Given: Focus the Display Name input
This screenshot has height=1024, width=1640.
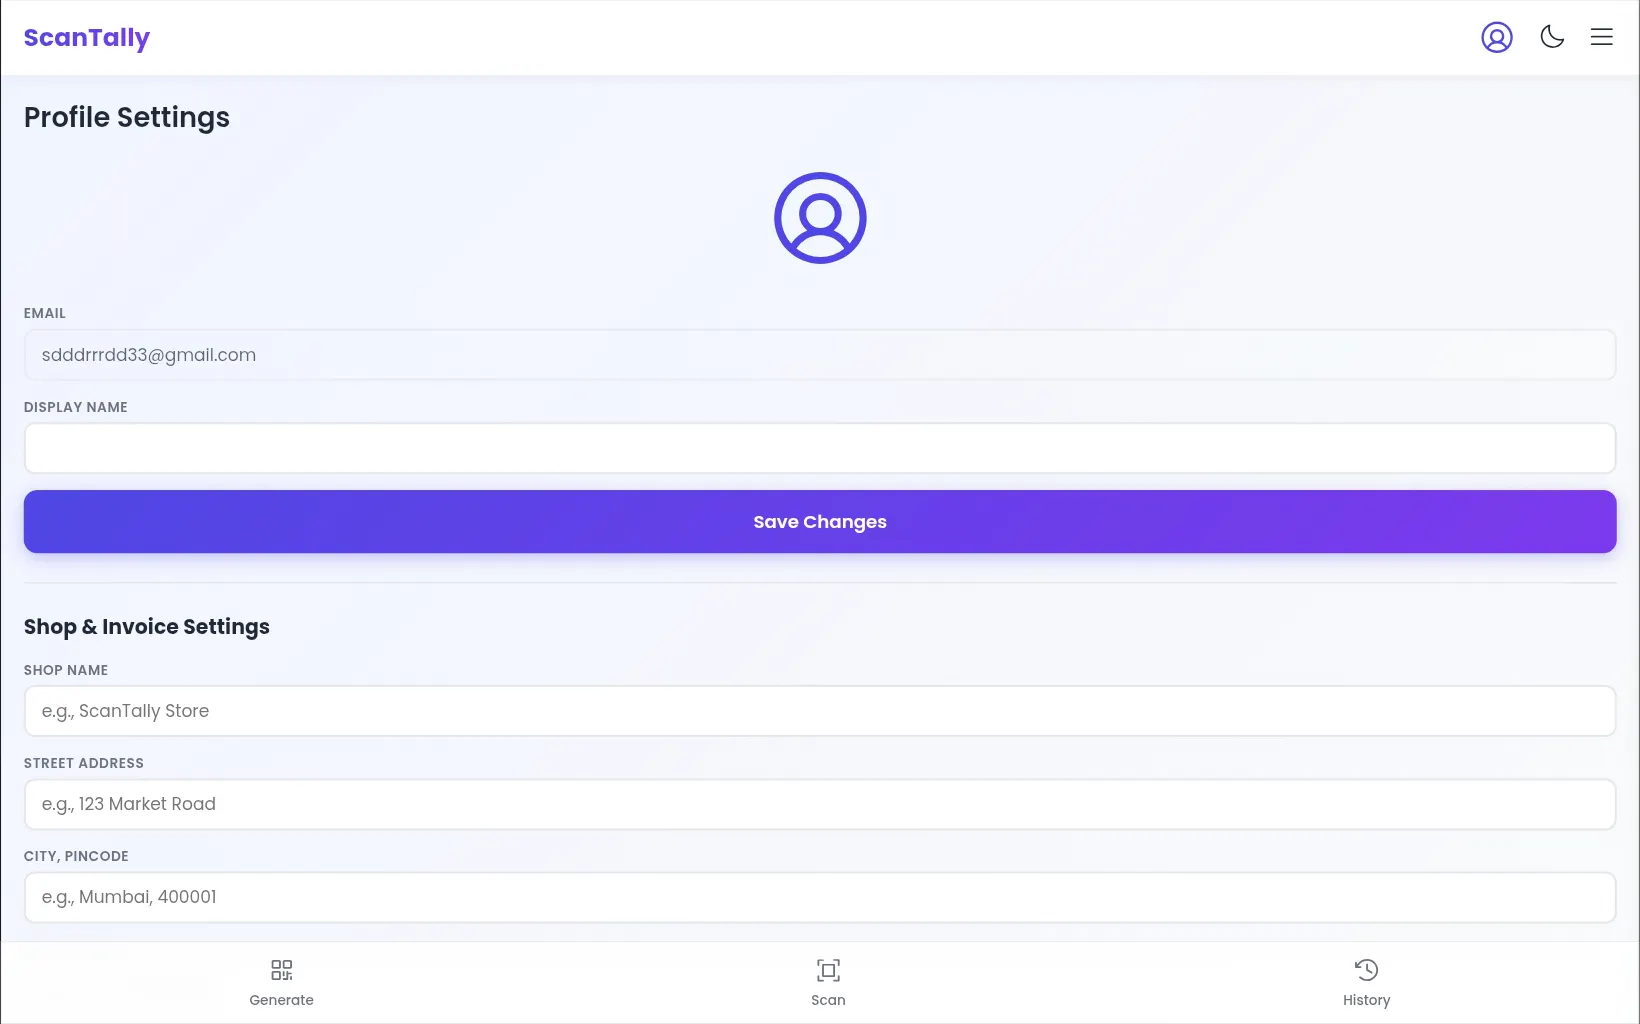Looking at the screenshot, I should point(820,448).
